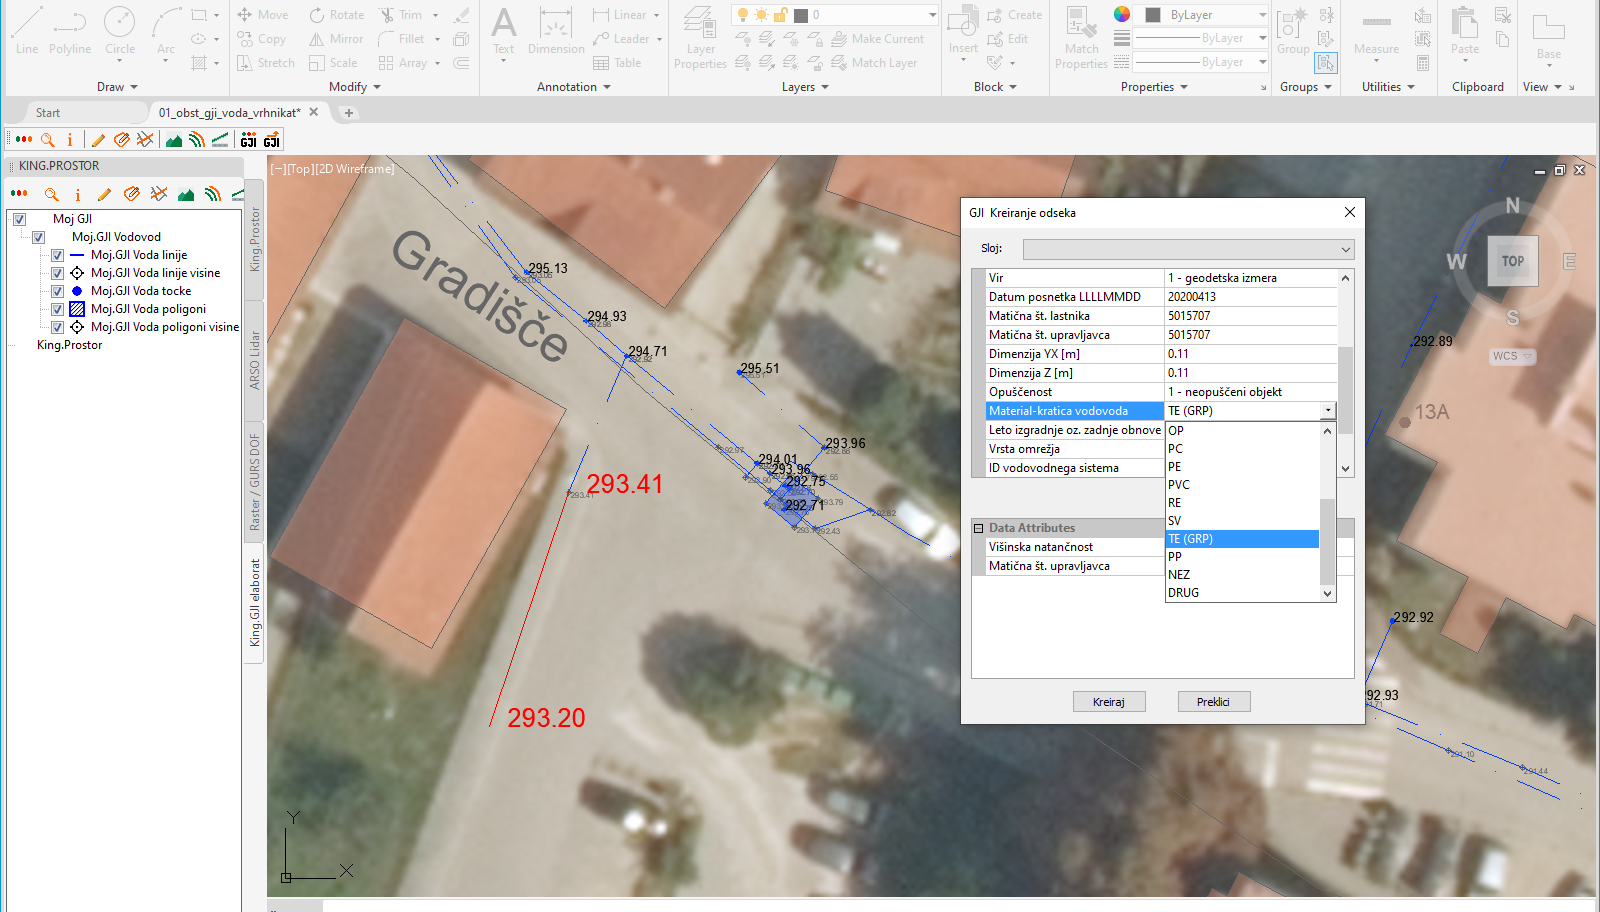Open Layer Properties manager
The image size is (1600, 912).
click(700, 38)
